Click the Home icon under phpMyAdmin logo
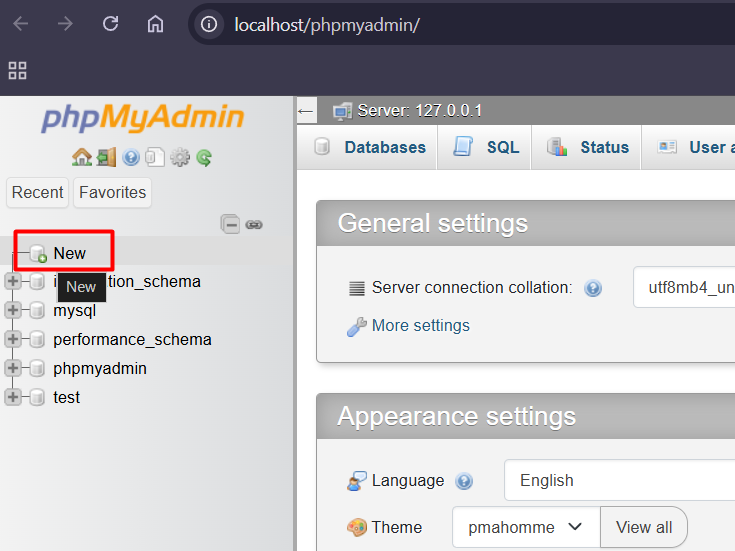The height and width of the screenshot is (551, 735). tap(82, 157)
